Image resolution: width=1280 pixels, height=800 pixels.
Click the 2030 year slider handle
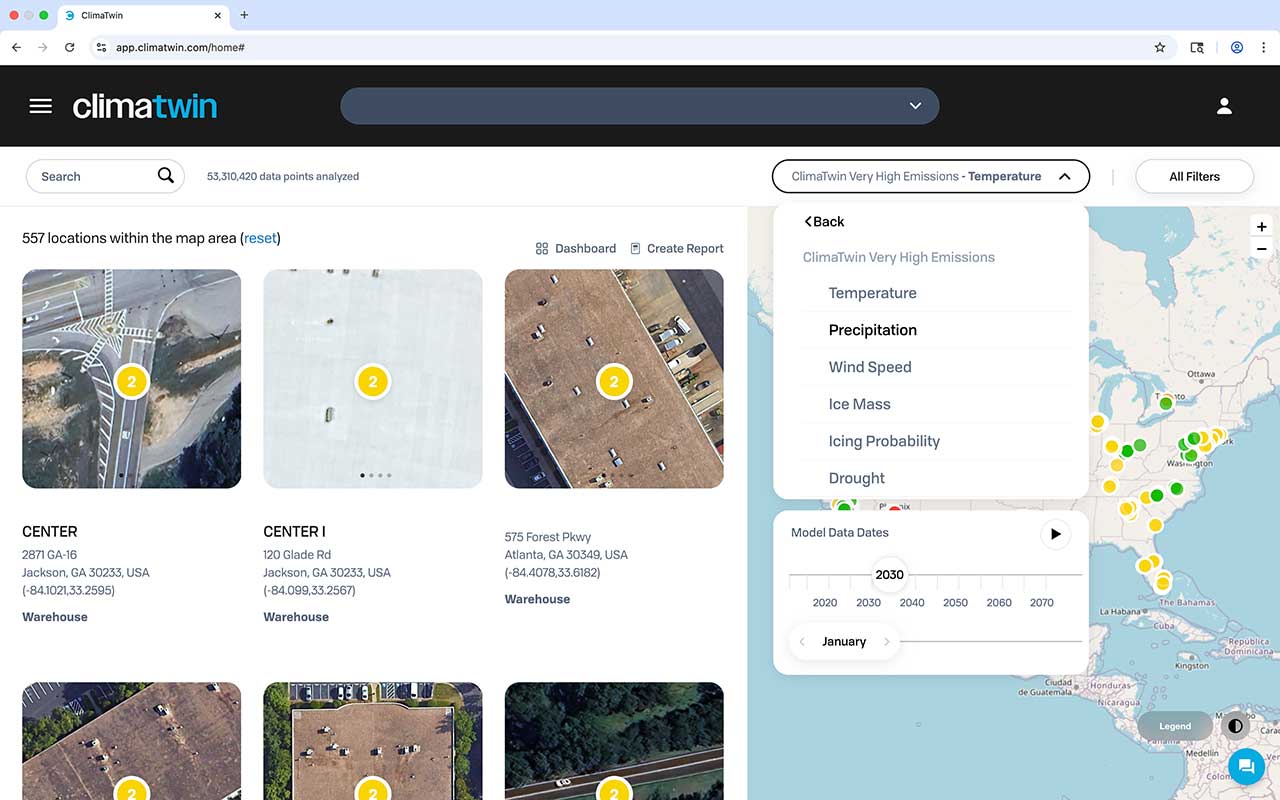[889, 575]
